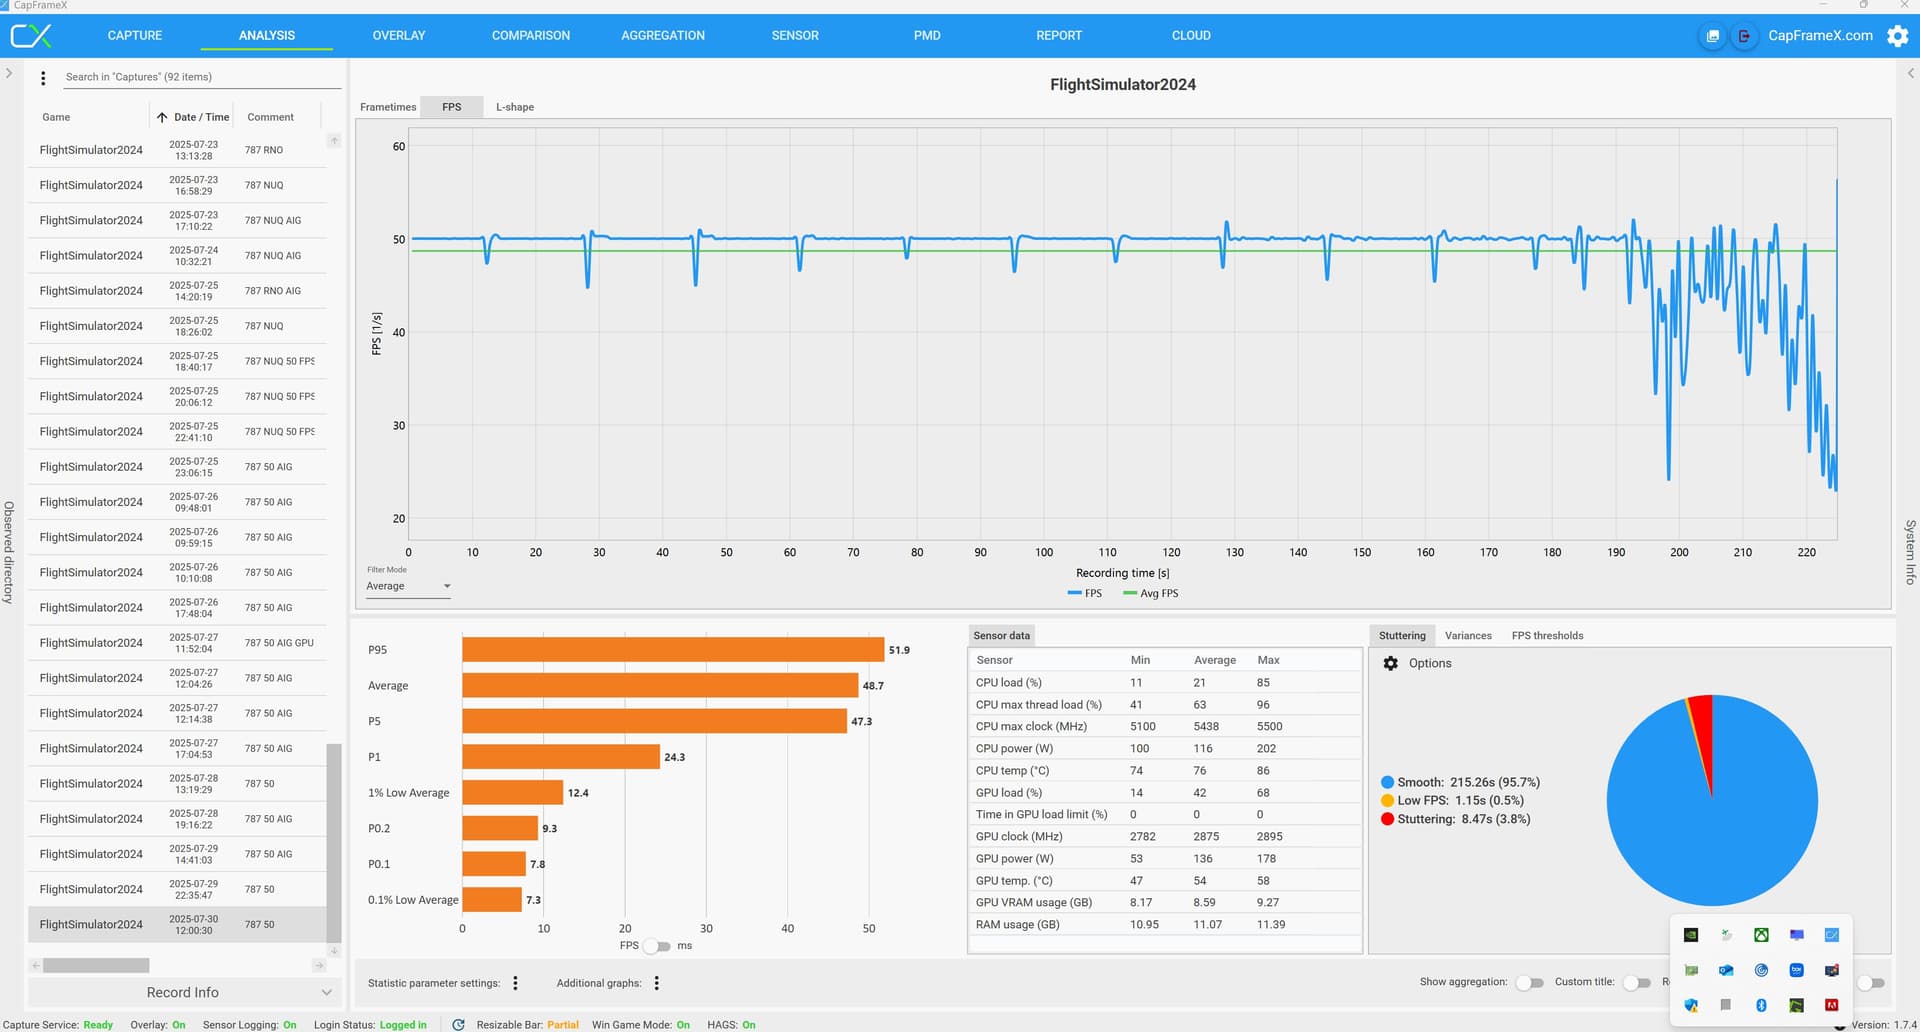Toggle the FPS / ms switch

tap(657, 946)
